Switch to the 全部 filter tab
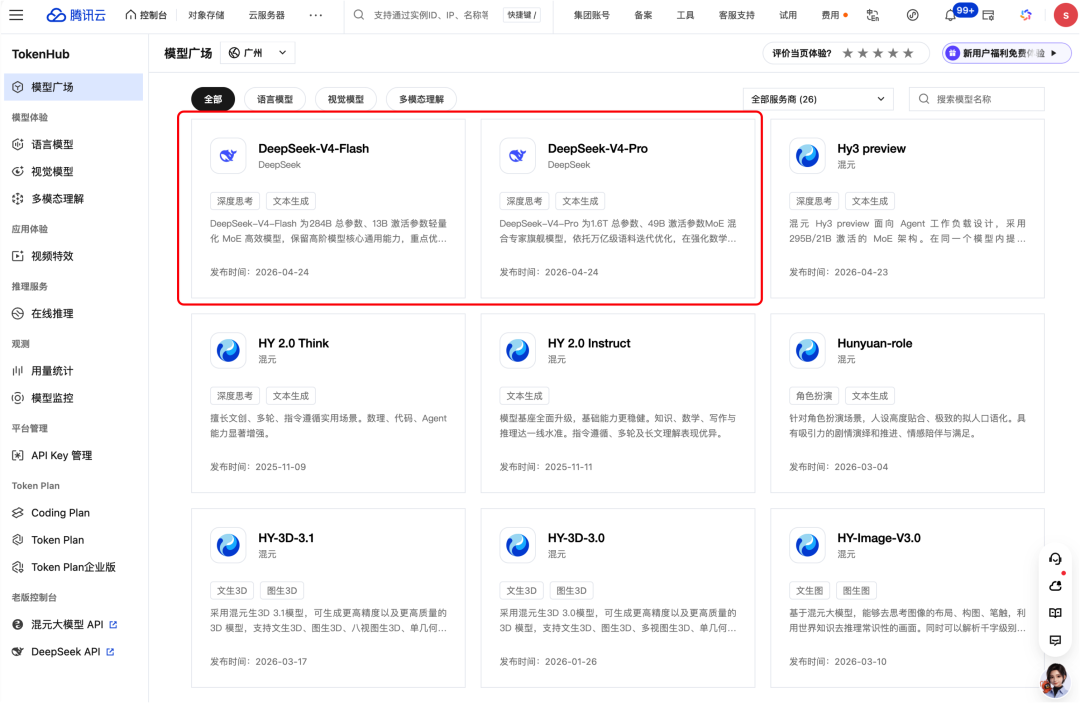The height and width of the screenshot is (703, 1080). [x=212, y=98]
